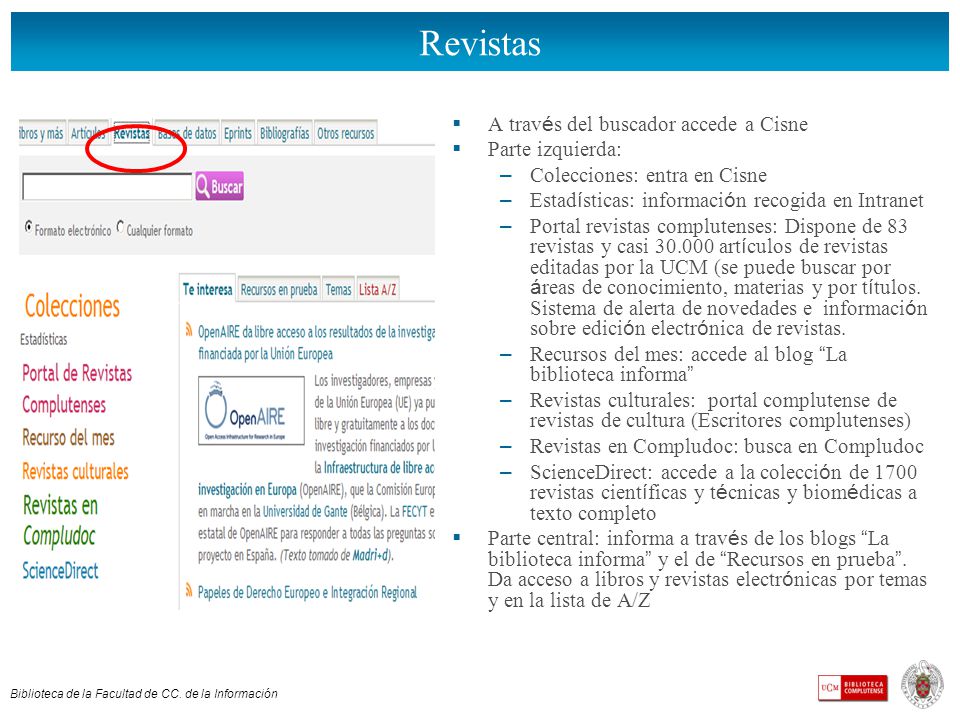Open the Estadísticas link
Viewport: 960px width, 720px height.
pos(43,339)
